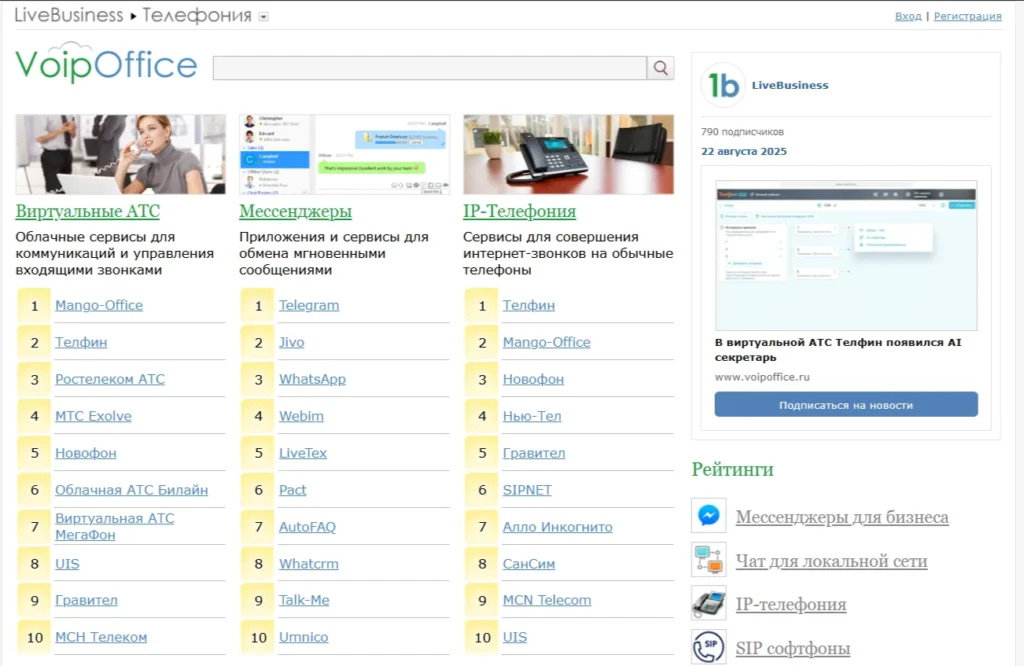Click inside the search input field

(430, 68)
